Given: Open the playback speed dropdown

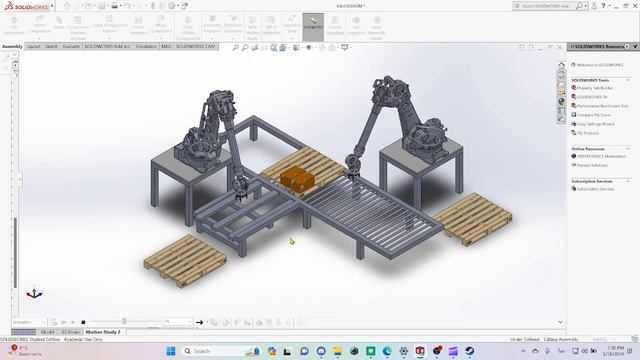Looking at the screenshot, I should pos(178,322).
